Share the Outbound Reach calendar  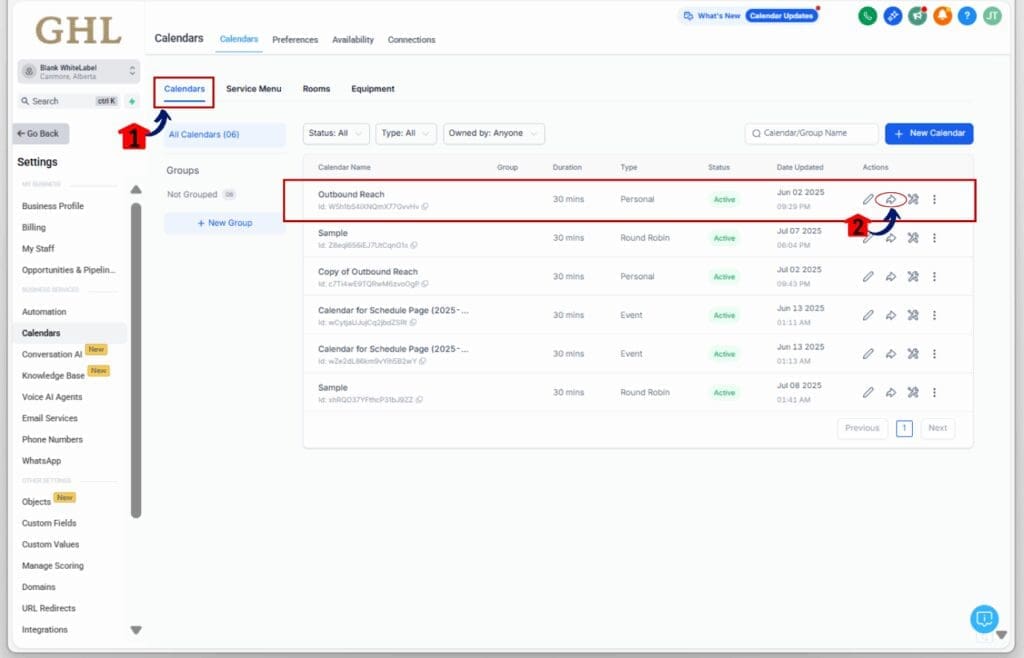[891, 199]
